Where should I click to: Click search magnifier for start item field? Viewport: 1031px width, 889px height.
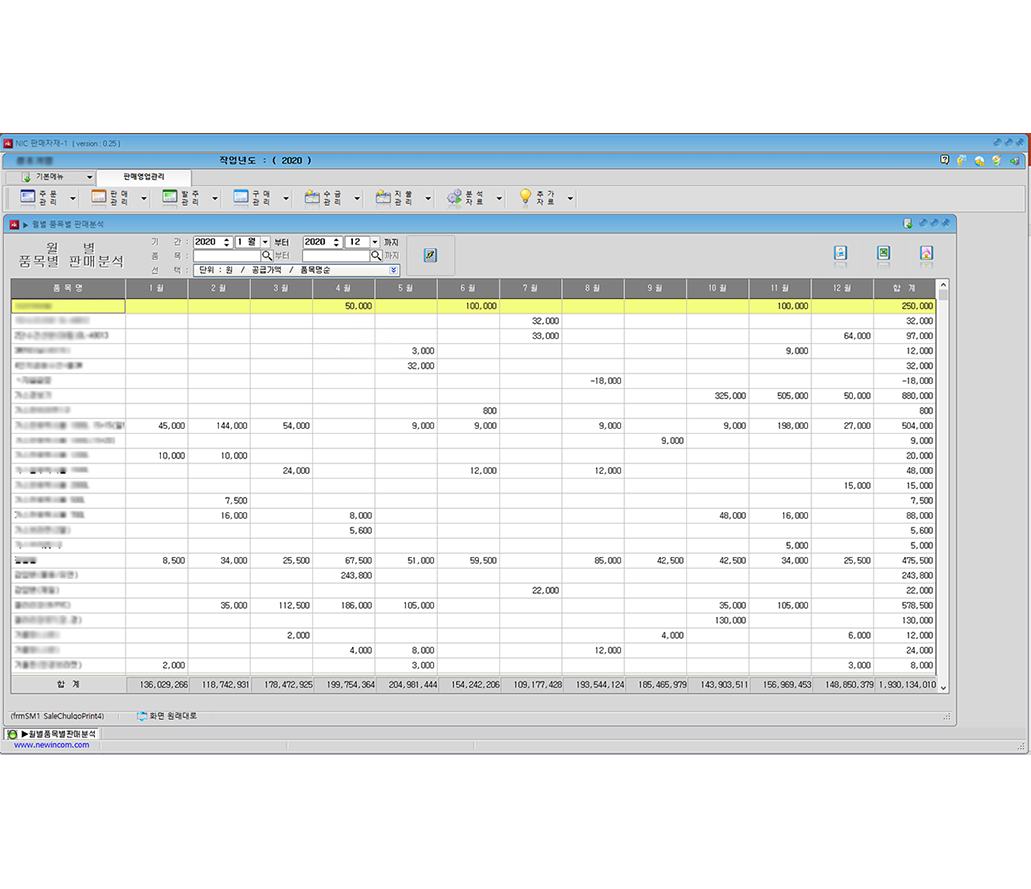click(267, 256)
